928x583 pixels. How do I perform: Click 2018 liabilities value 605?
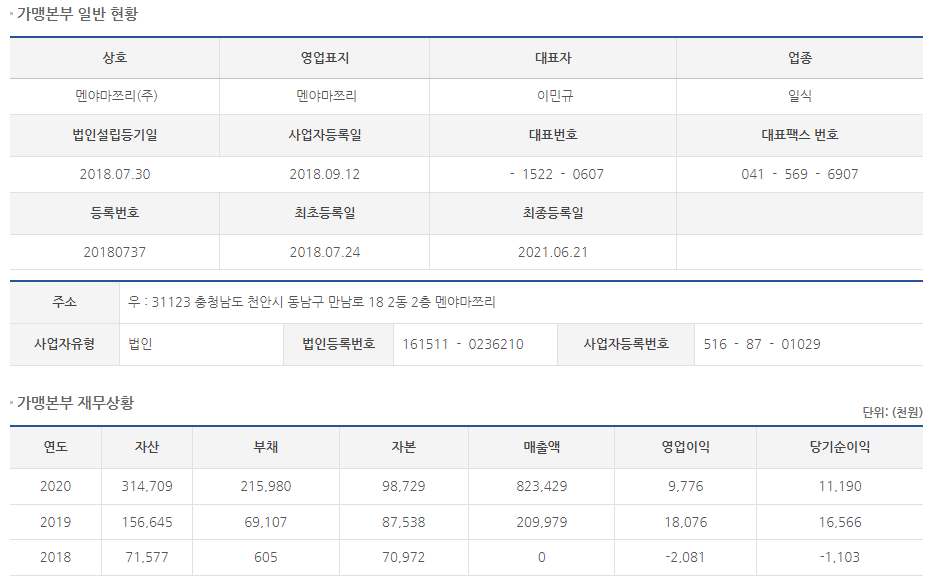click(x=266, y=558)
